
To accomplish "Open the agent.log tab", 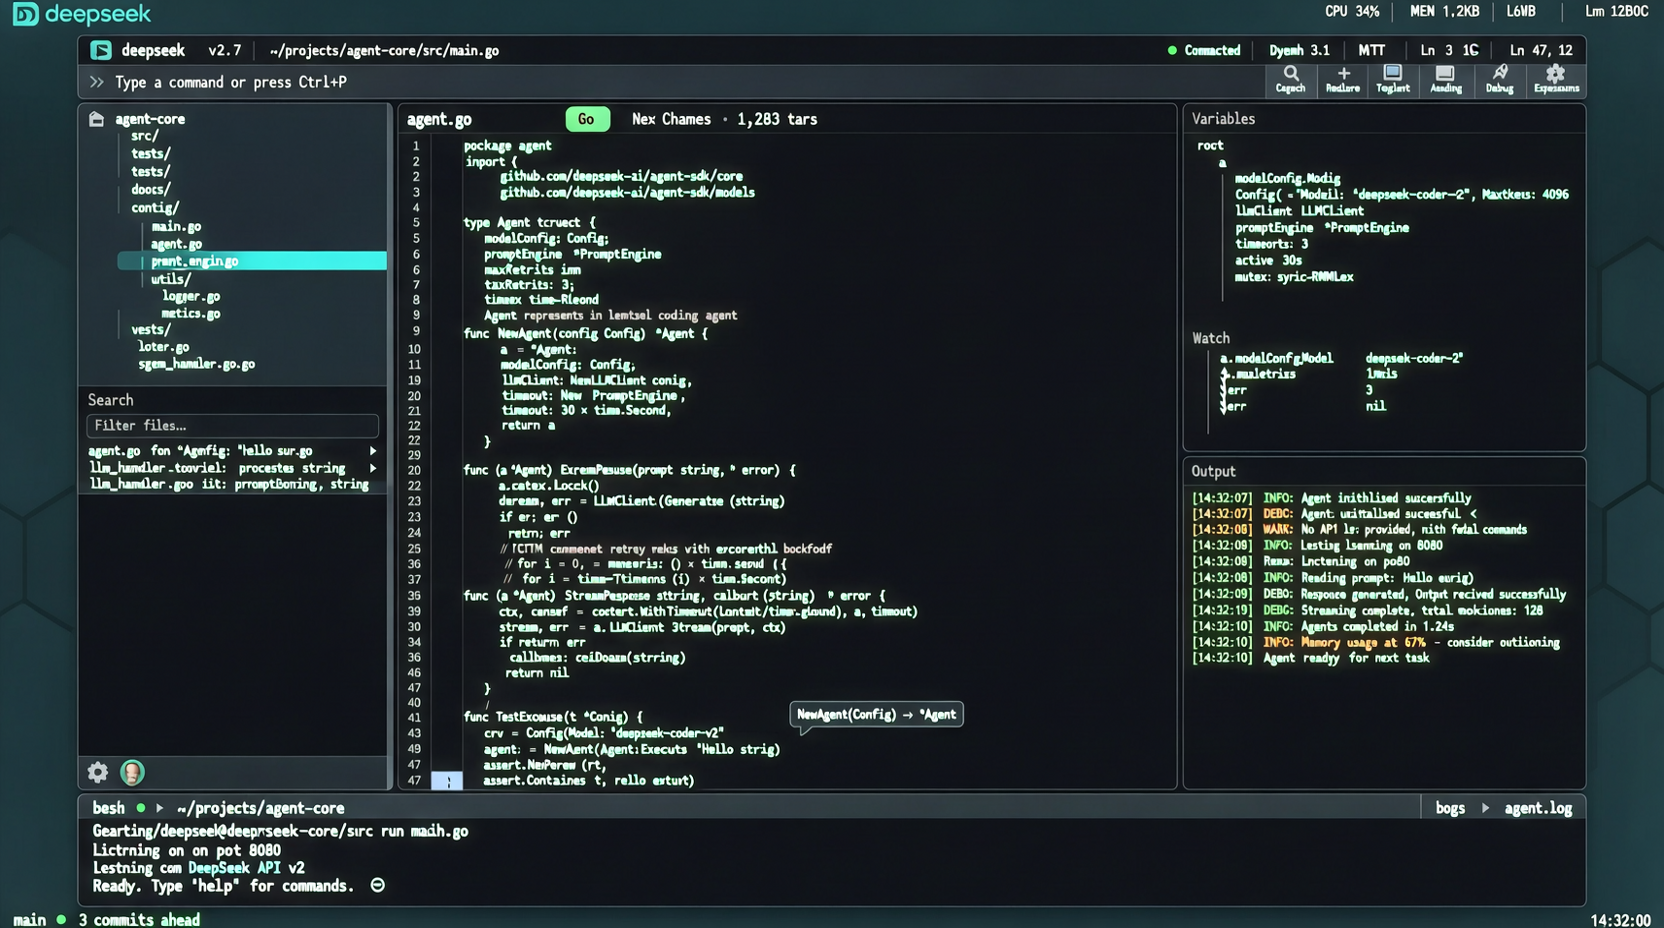I will [1538, 808].
